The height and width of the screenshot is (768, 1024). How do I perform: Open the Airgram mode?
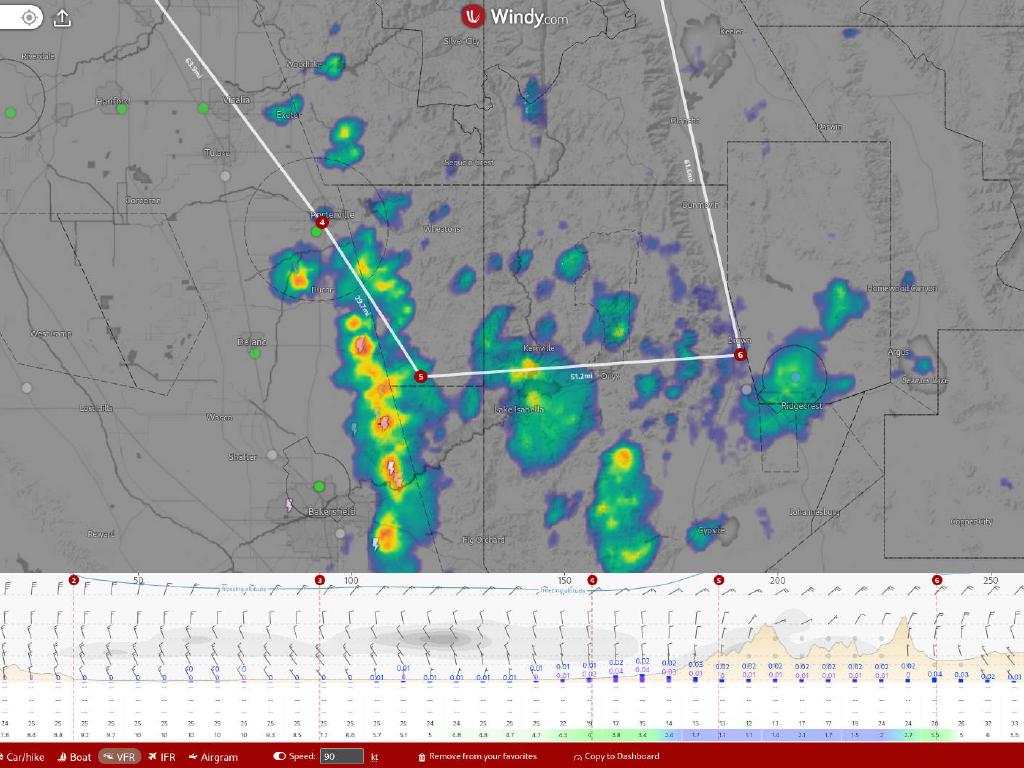click(213, 757)
